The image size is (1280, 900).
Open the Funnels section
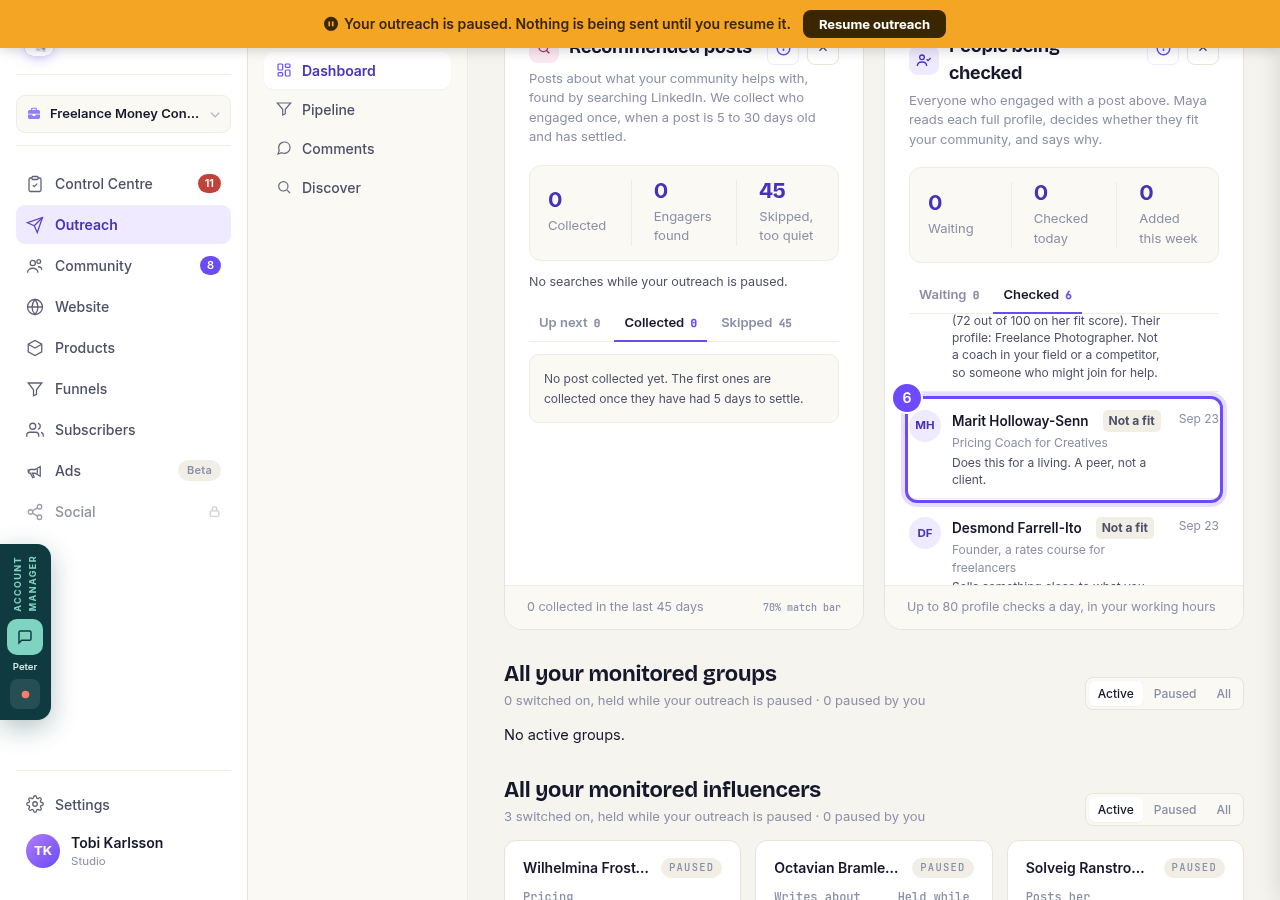tap(123, 389)
